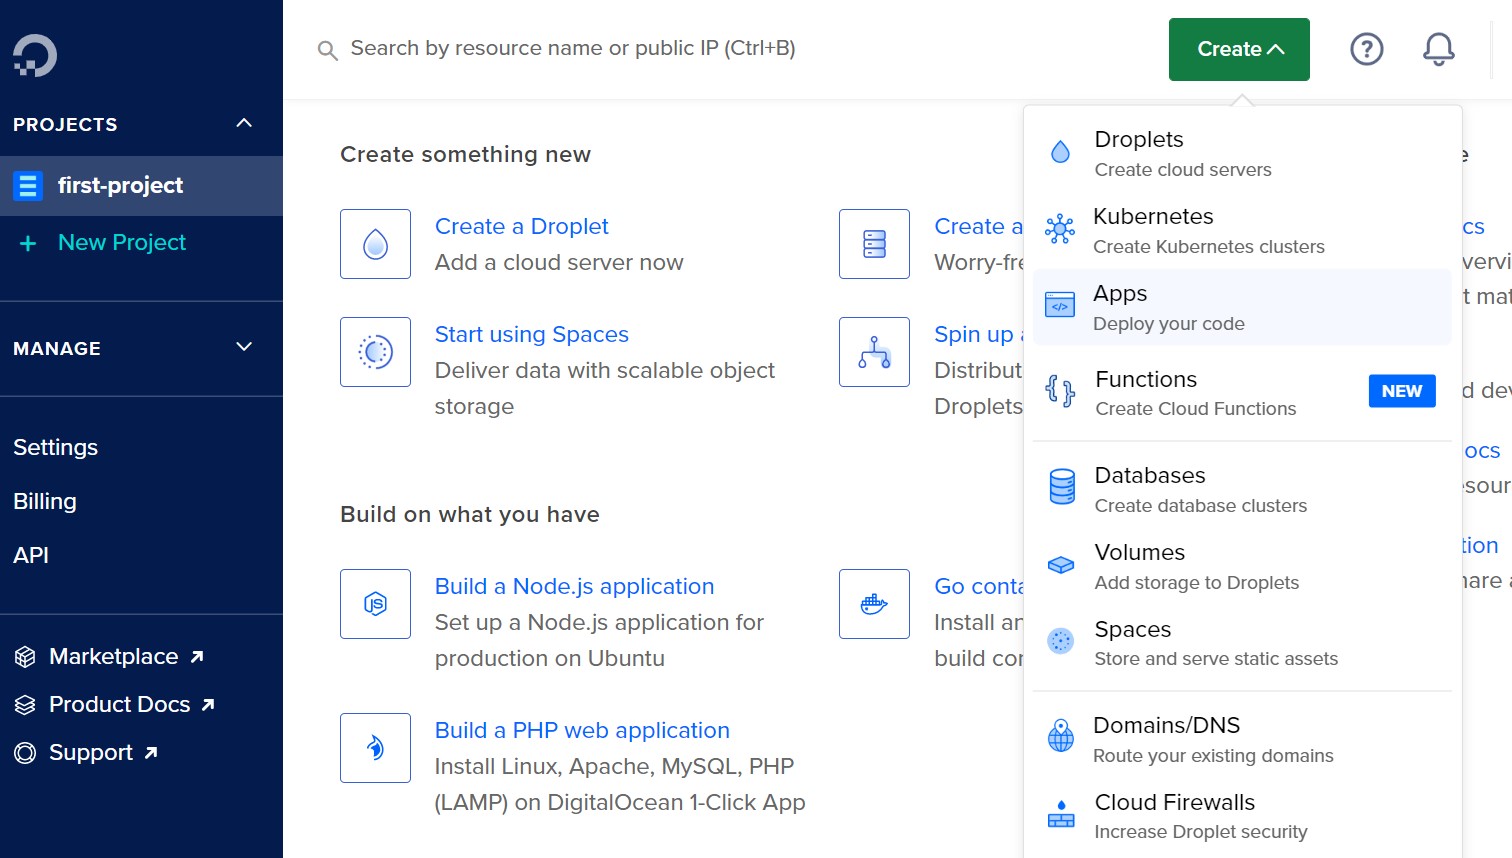
Task: Open Functions via the Cloud Functions icon
Action: [x=1060, y=391]
